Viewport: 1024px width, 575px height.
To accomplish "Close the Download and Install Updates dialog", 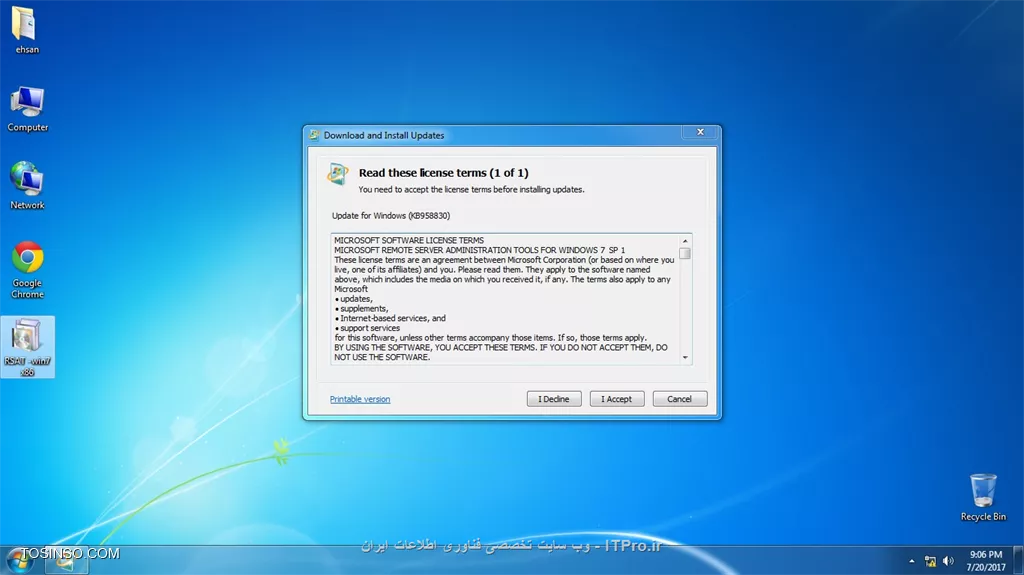I will 700,132.
